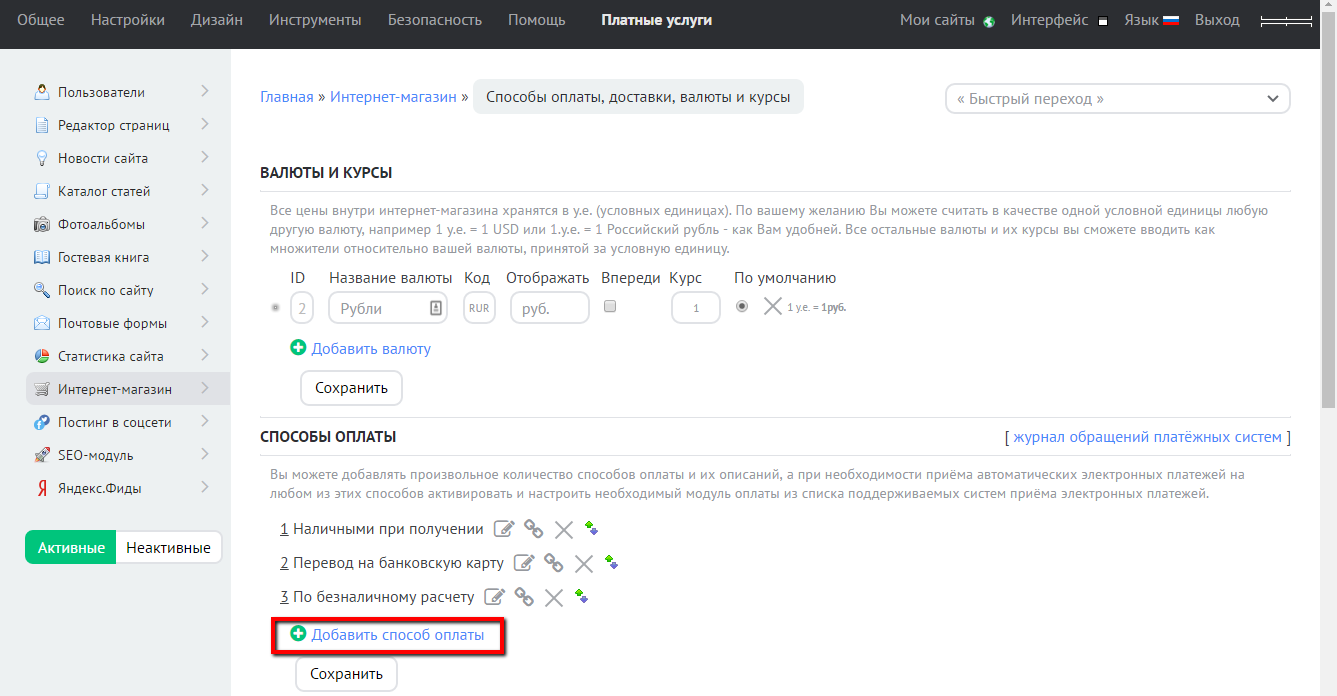
Task: Click link icon for Перевод на банковскую карту
Action: coord(553,563)
